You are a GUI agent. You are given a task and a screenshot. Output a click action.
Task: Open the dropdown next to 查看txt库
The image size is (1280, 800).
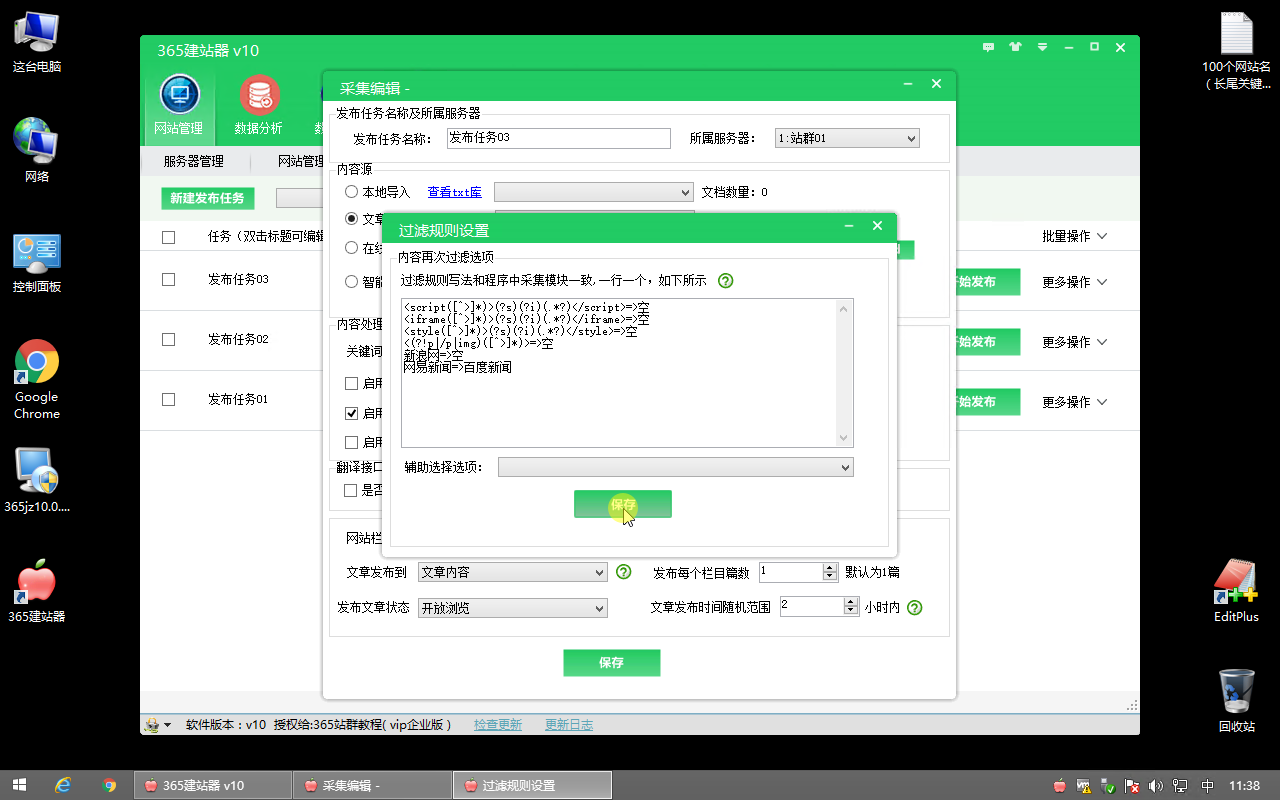point(594,192)
